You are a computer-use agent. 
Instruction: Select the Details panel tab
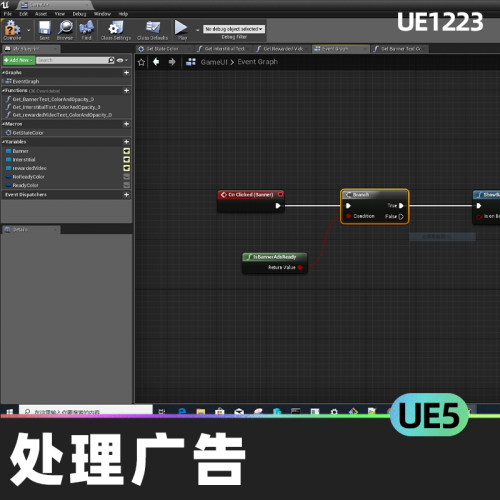[x=31, y=230]
